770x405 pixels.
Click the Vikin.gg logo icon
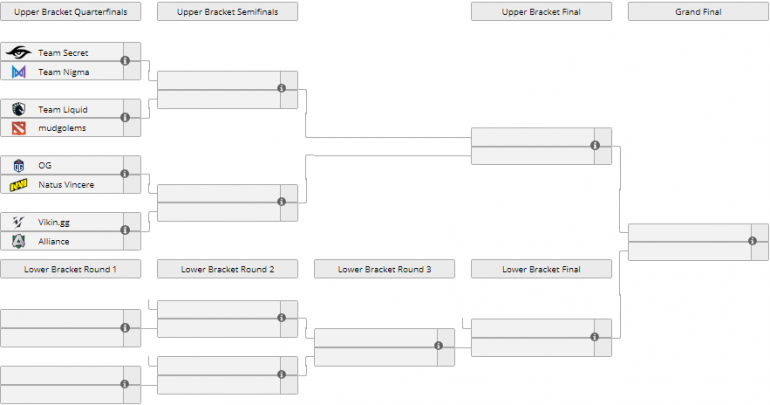click(19, 222)
